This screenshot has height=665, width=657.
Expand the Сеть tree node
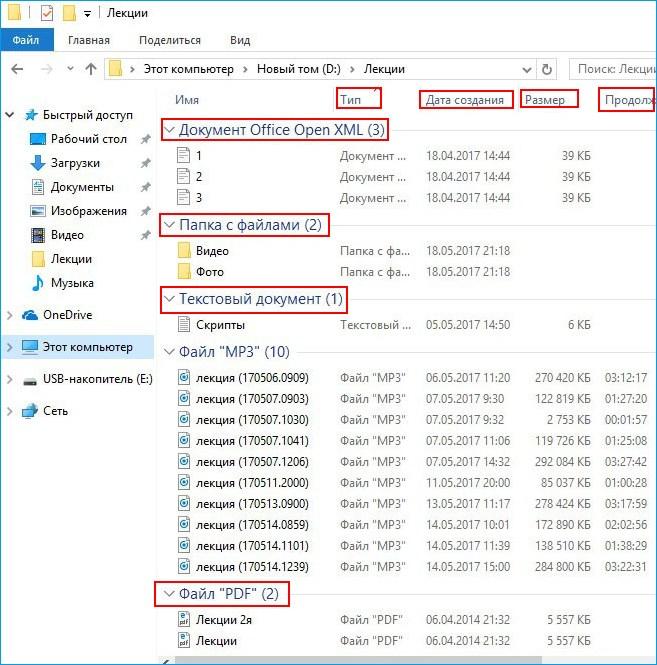pos(9,411)
